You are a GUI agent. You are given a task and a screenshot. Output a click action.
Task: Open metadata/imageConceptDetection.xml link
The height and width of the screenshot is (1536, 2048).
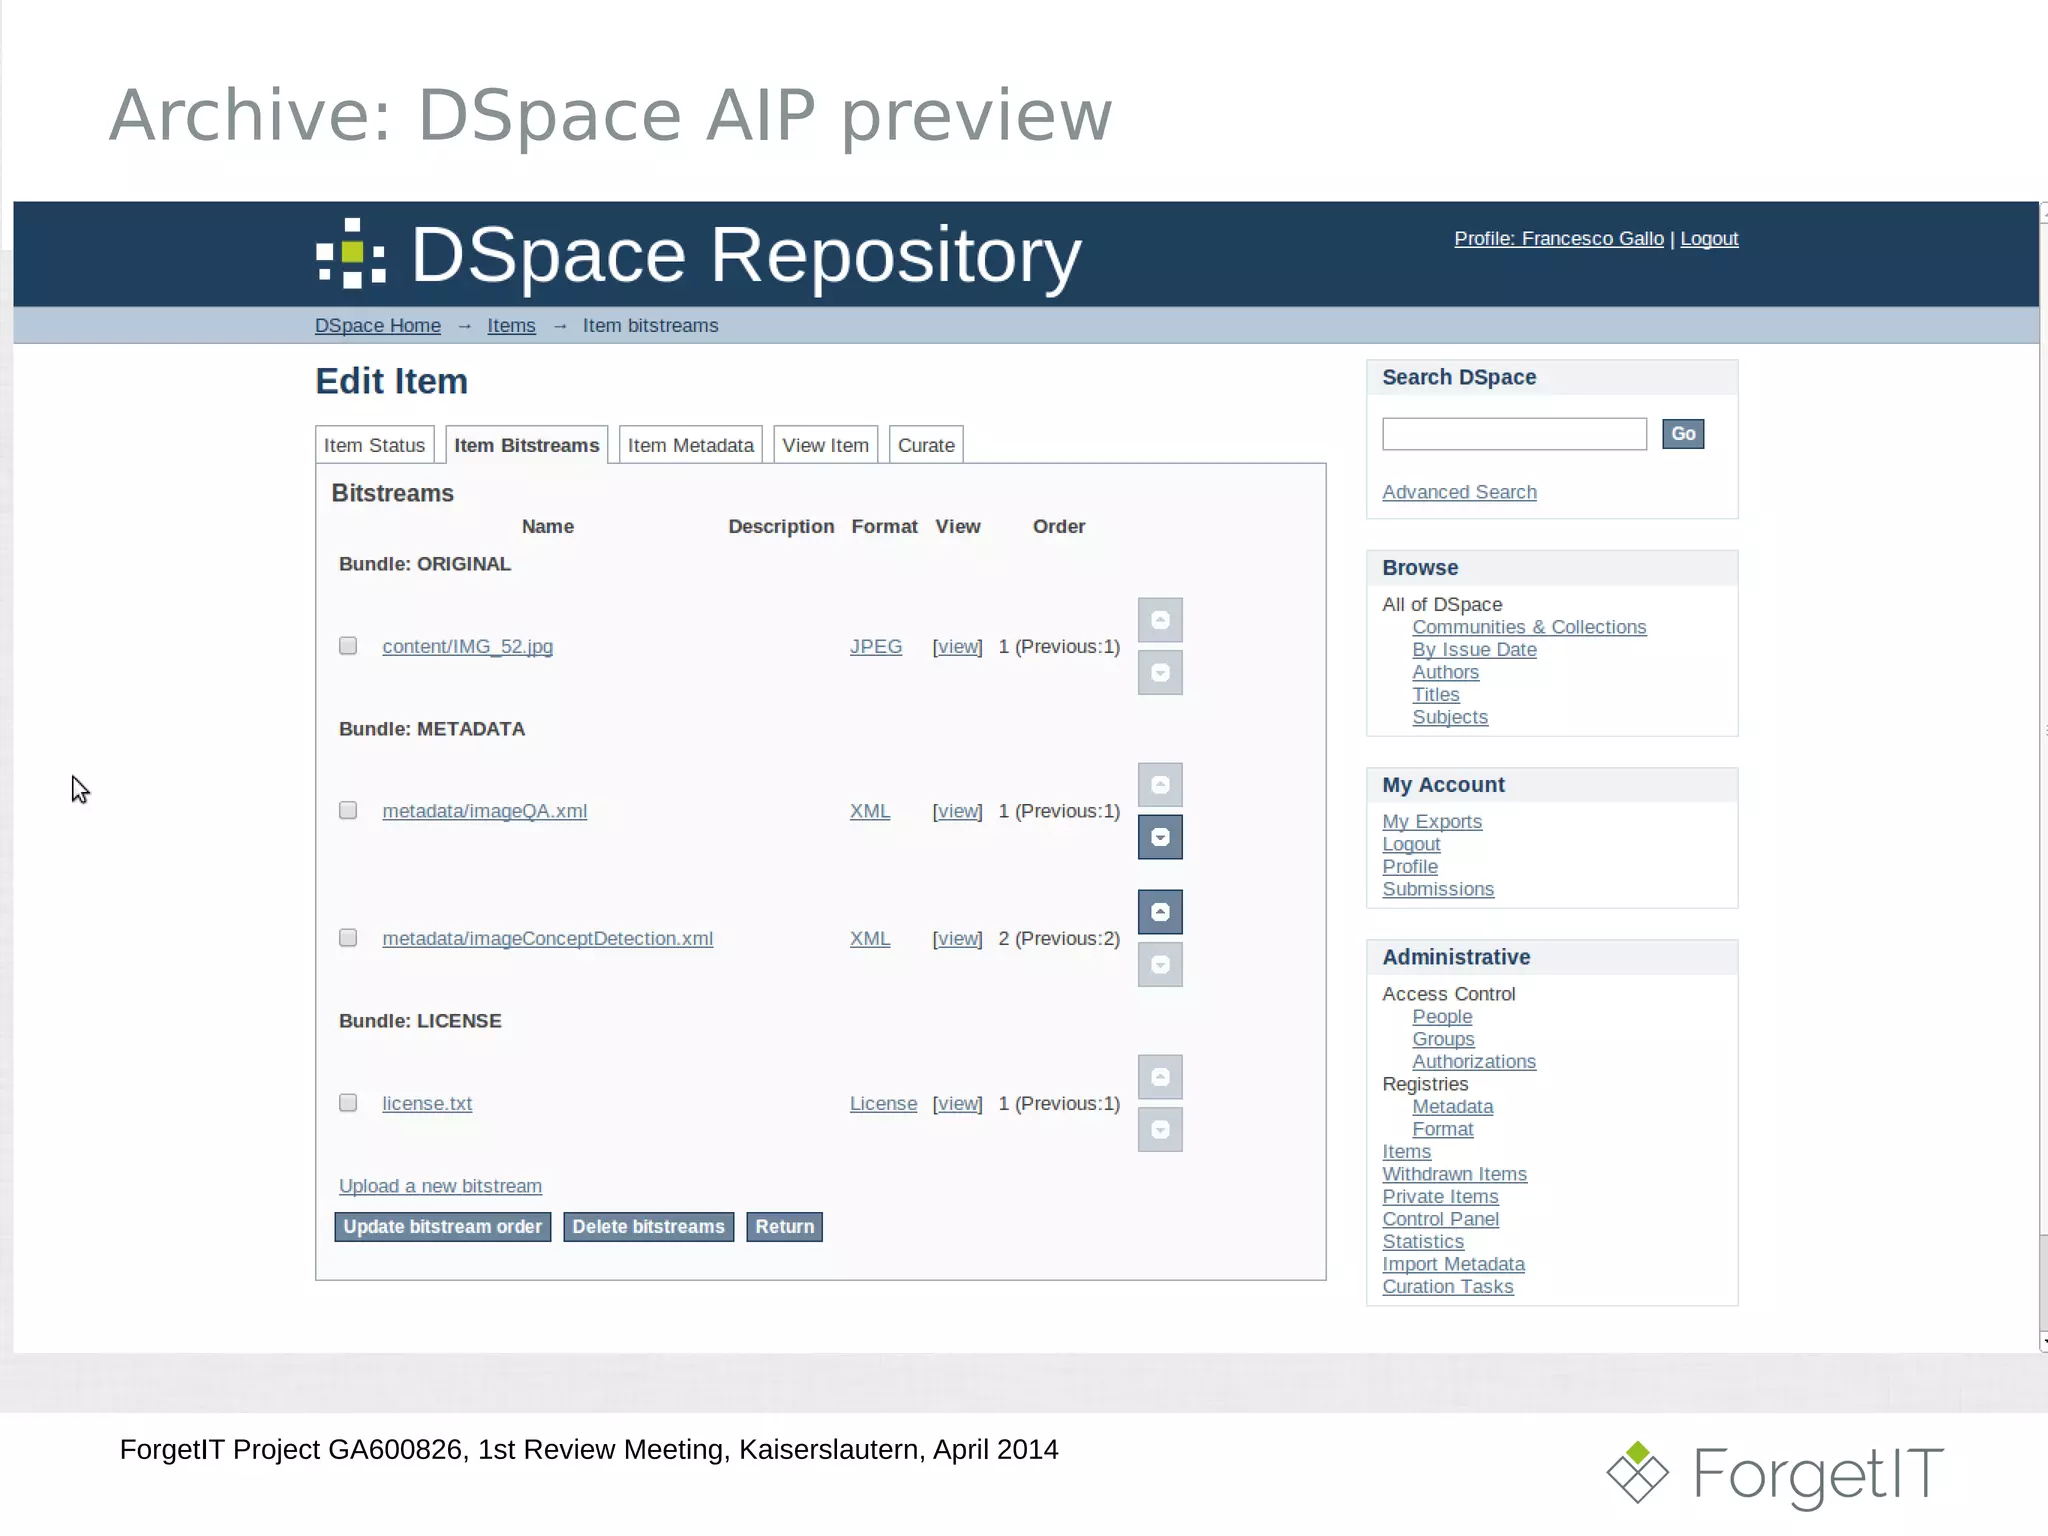coord(547,939)
